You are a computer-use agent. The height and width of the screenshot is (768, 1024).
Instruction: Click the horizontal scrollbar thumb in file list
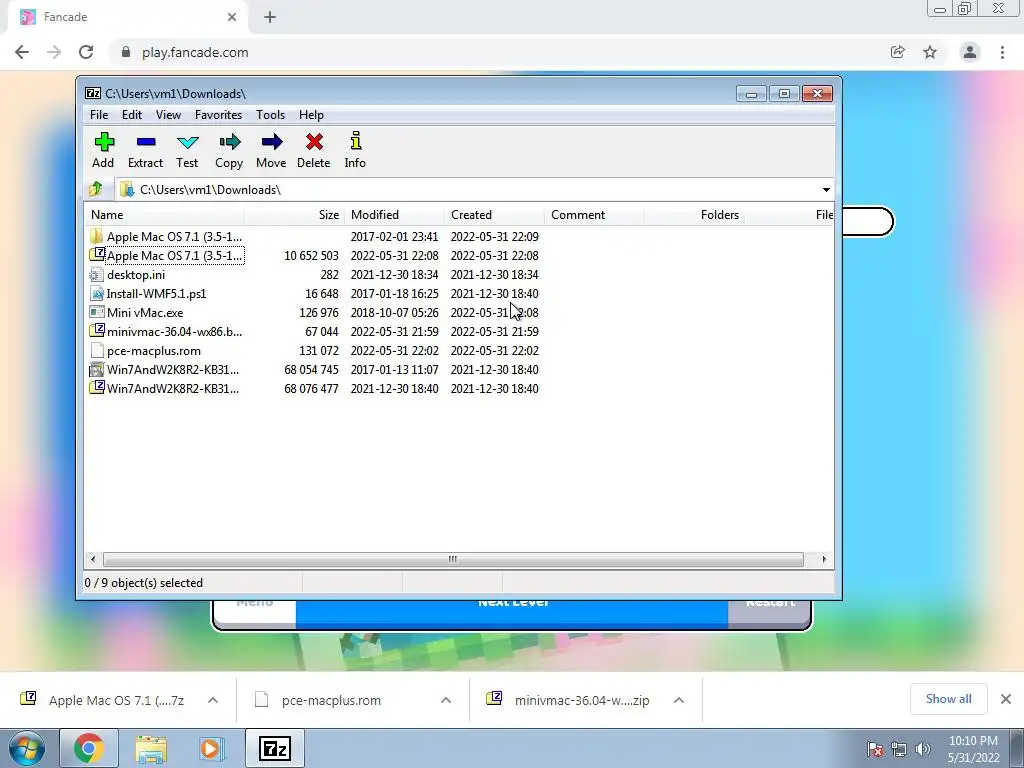pyautogui.click(x=453, y=559)
